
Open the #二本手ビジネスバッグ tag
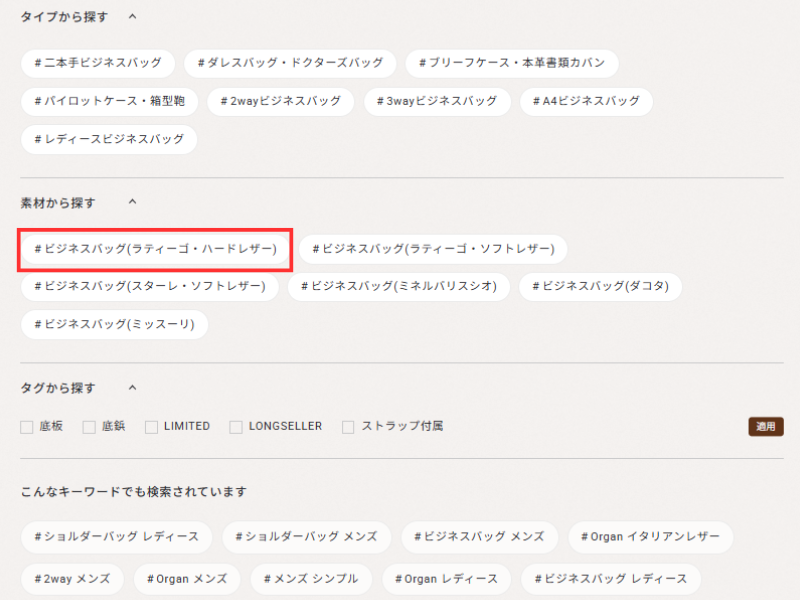pyautogui.click(x=98, y=63)
